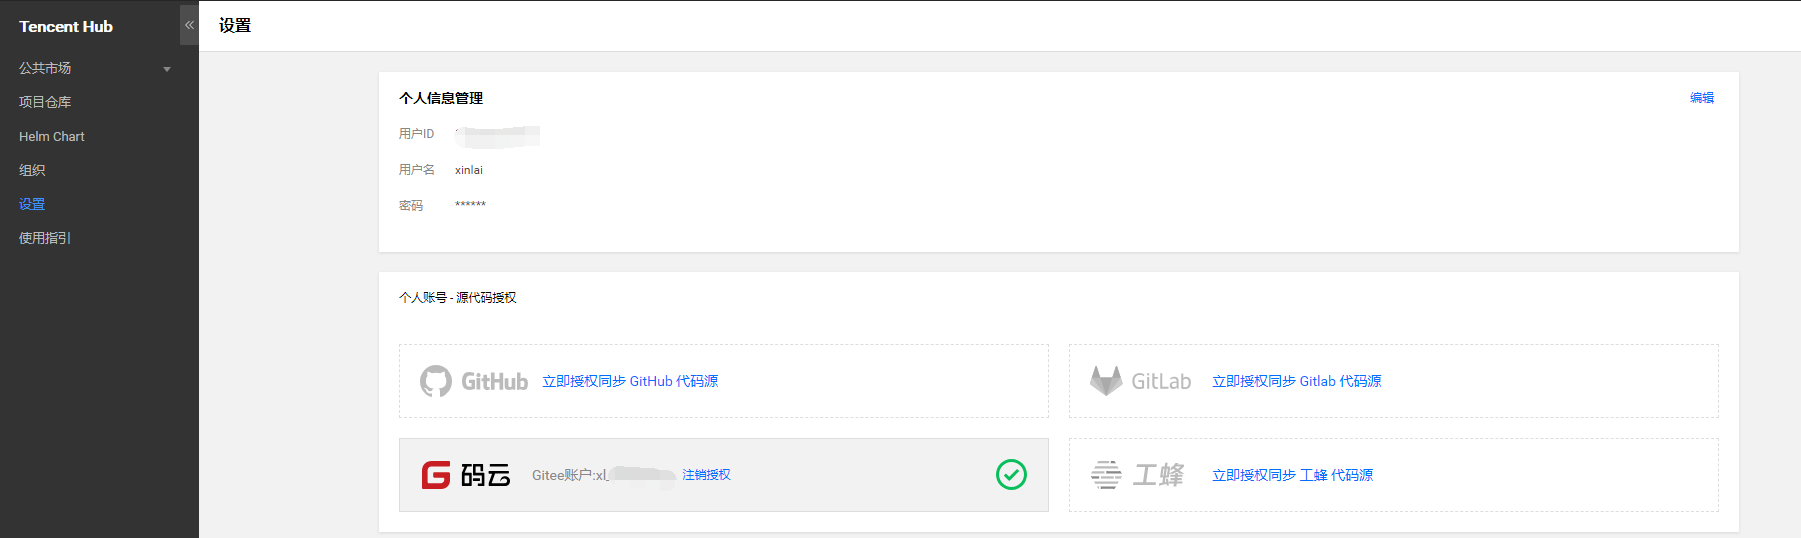This screenshot has height=538, width=1801.
Task: Open the Helm Chart menu item
Action: (x=52, y=136)
